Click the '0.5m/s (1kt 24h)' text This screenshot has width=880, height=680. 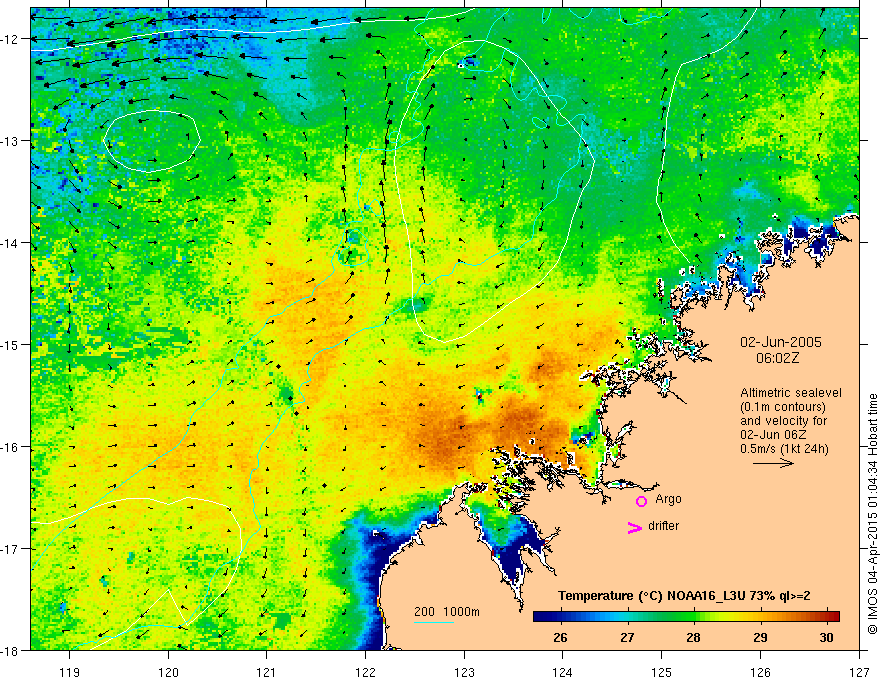[x=784, y=449]
